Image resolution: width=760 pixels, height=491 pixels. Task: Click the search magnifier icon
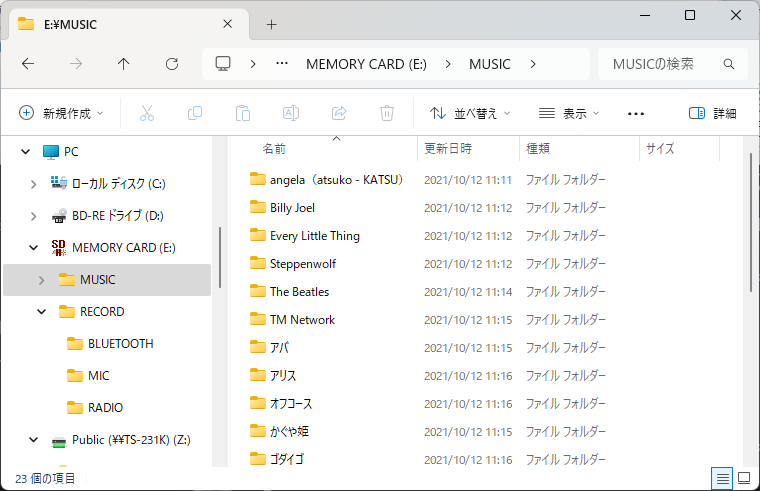click(728, 64)
